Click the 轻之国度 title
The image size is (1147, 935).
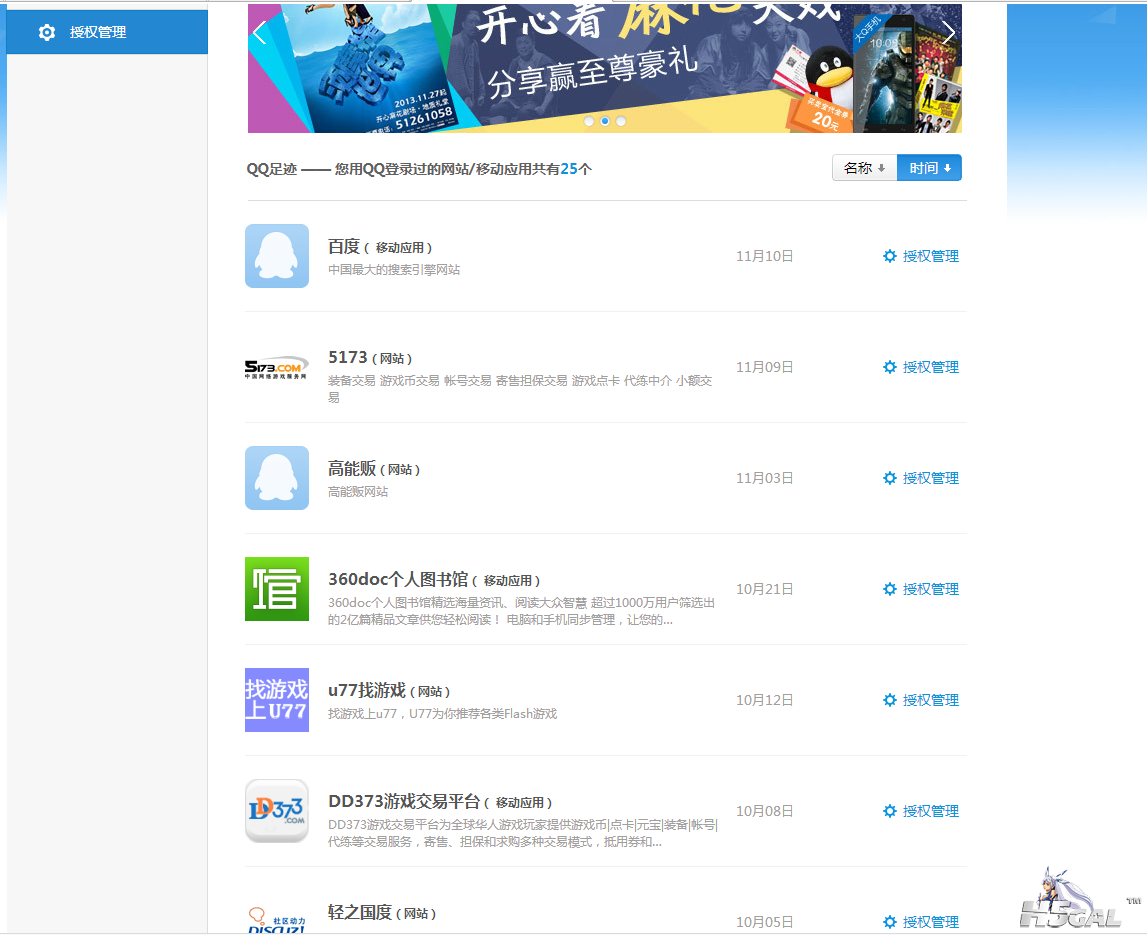click(360, 912)
